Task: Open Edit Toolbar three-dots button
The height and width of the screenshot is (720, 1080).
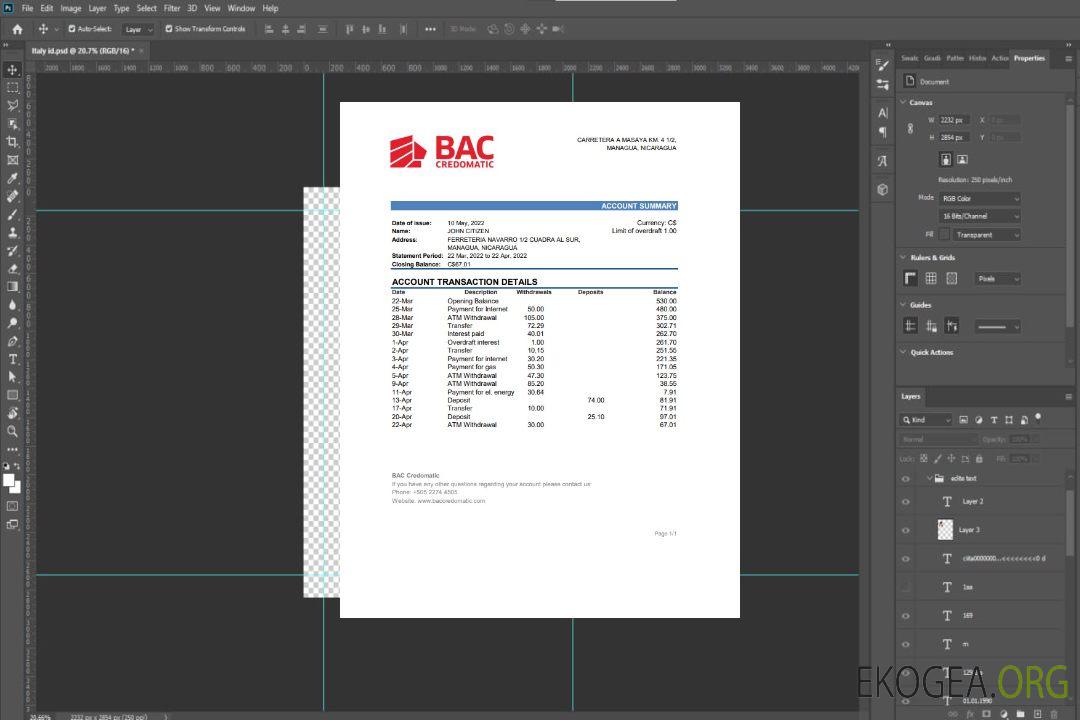Action: [12, 449]
